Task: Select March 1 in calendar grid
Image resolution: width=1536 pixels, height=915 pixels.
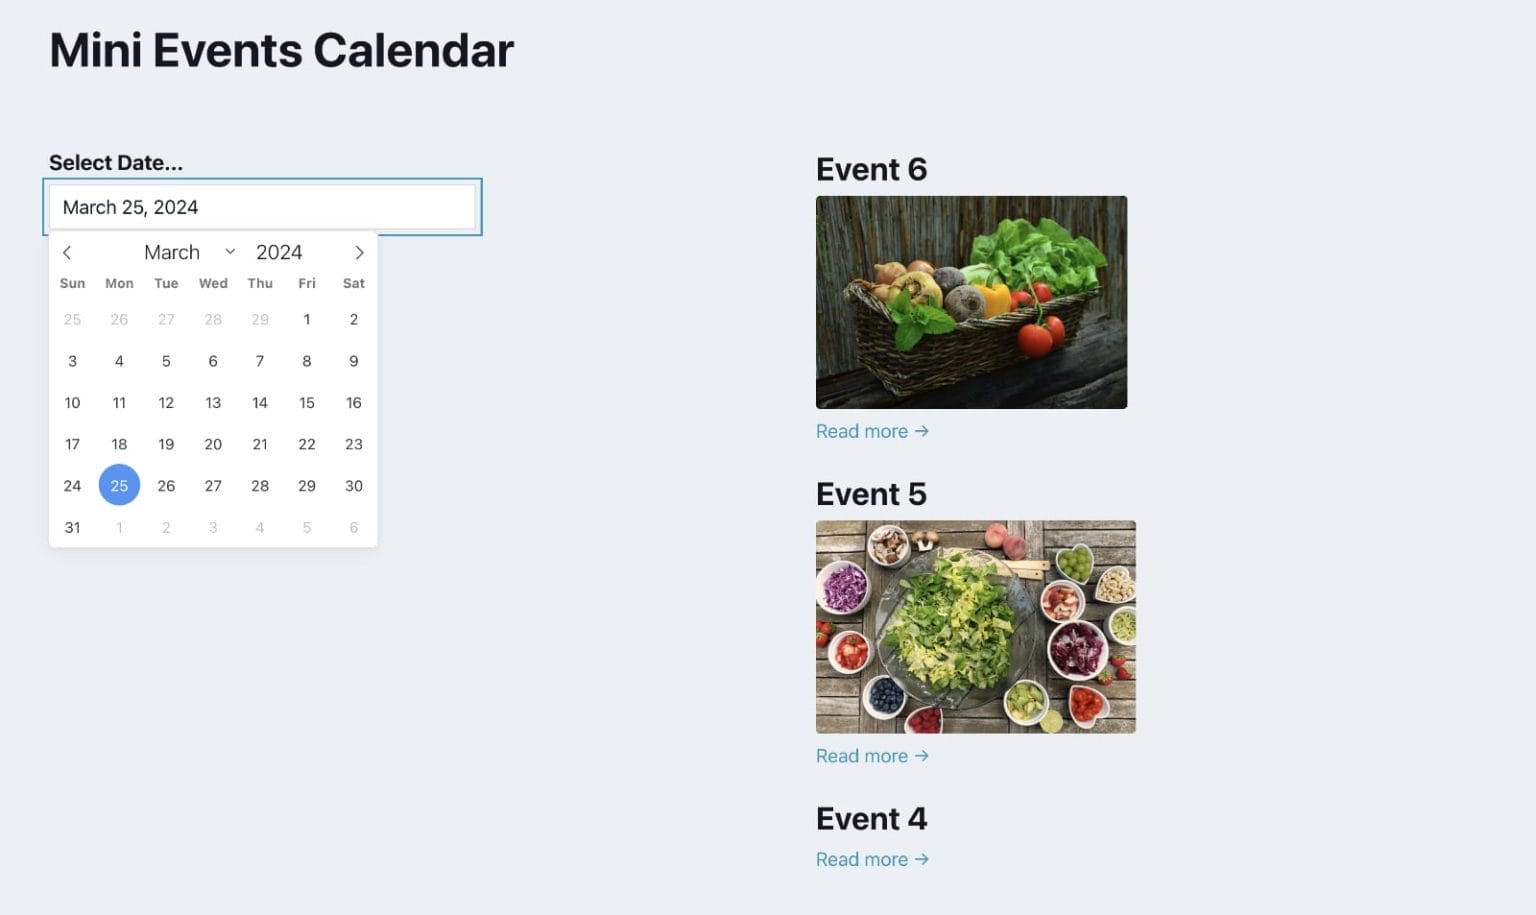Action: [x=307, y=320]
